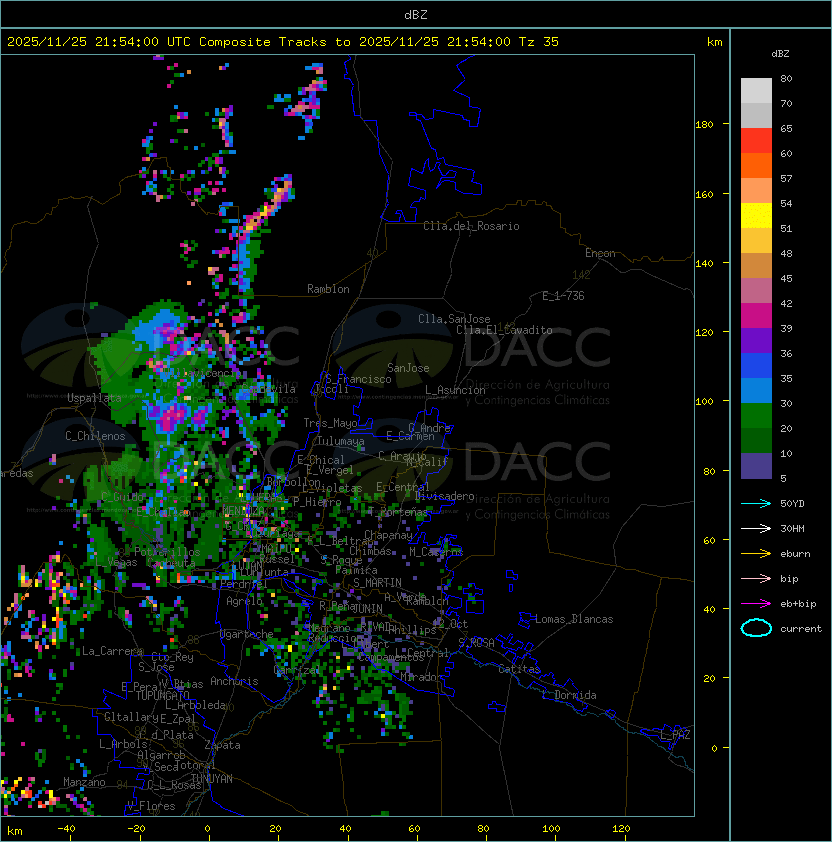This screenshot has width=832, height=842.
Task: Click the Zapata place label
Action: (x=222, y=745)
